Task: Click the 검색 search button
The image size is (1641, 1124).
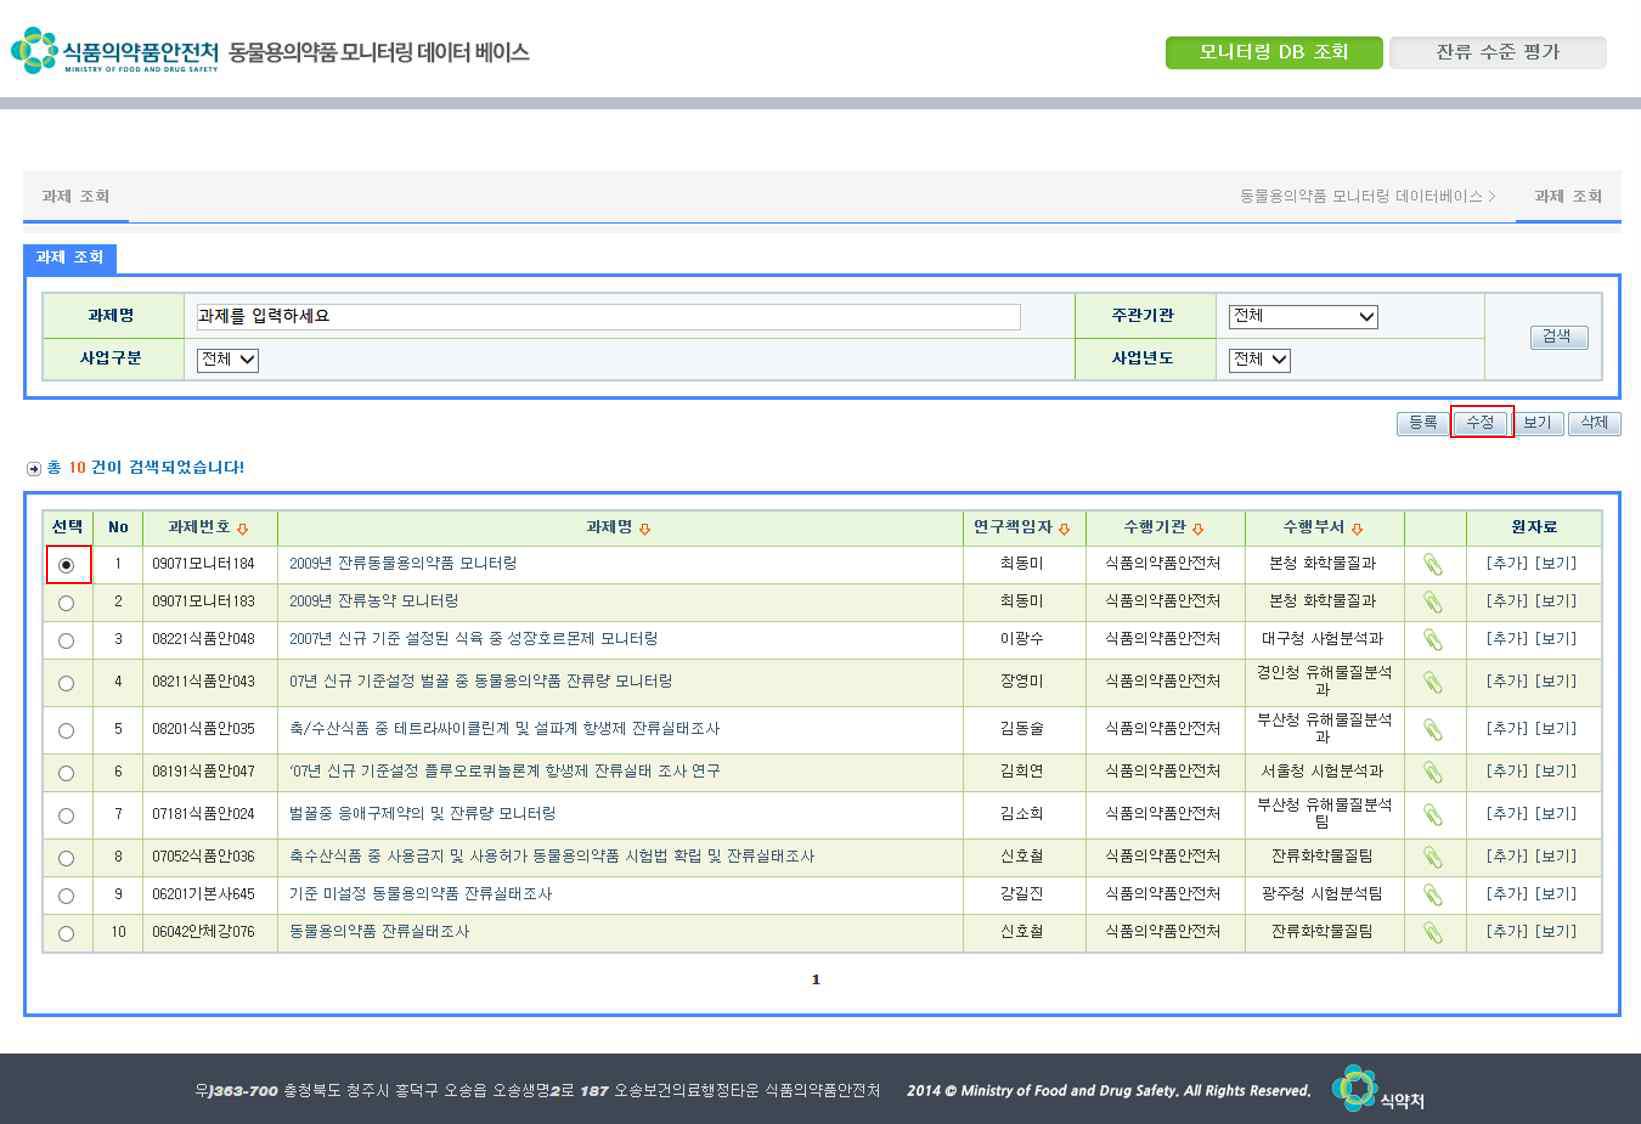Action: click(1558, 337)
